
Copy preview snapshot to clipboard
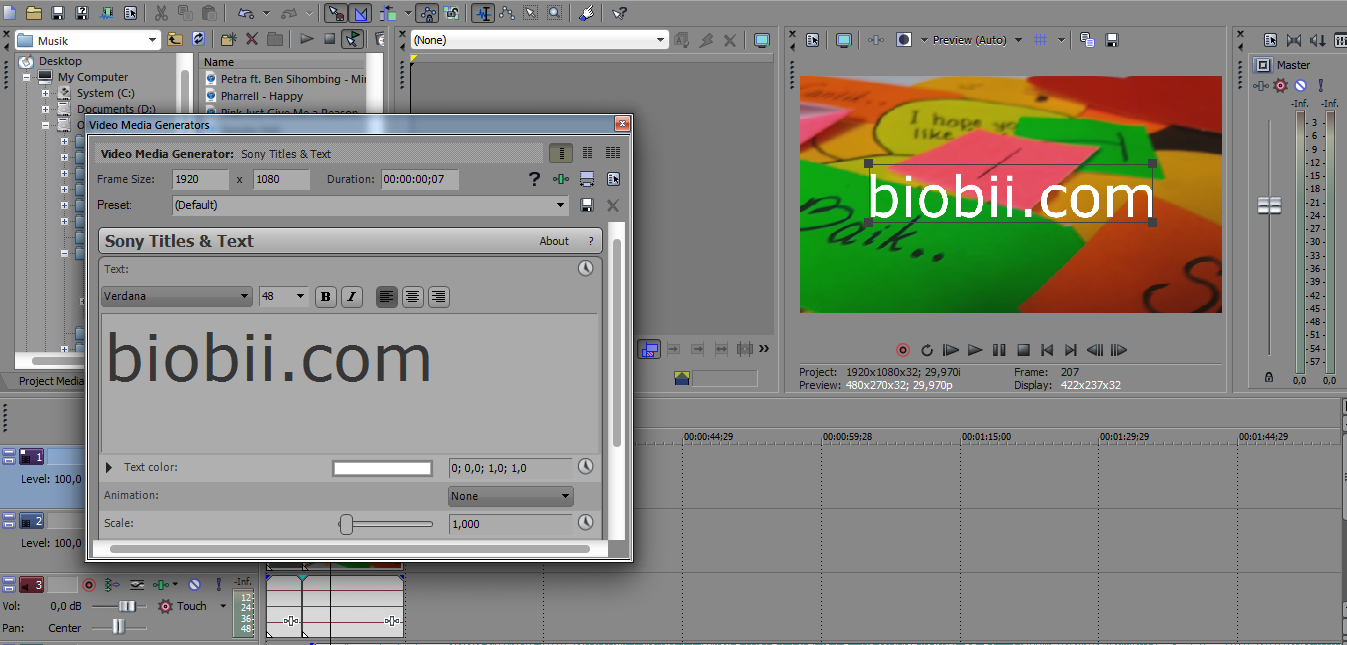pyautogui.click(x=1087, y=40)
